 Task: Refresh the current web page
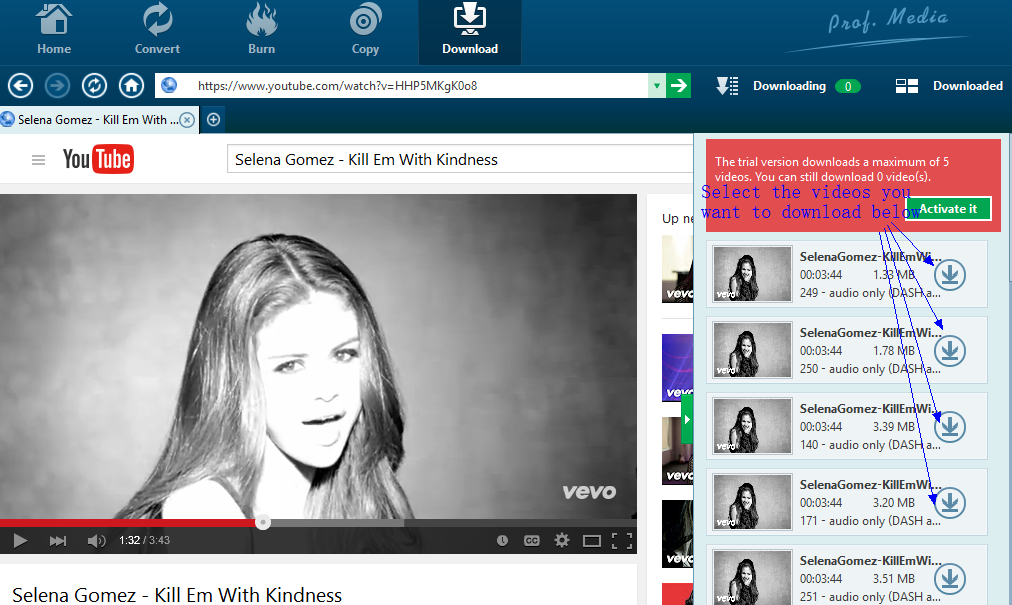[94, 85]
